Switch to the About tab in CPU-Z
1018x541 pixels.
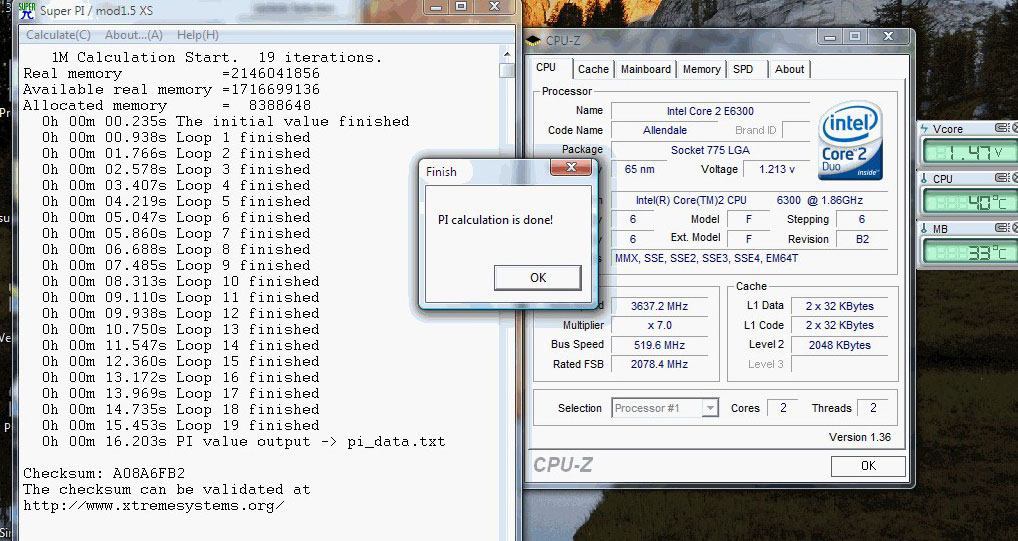[x=789, y=69]
